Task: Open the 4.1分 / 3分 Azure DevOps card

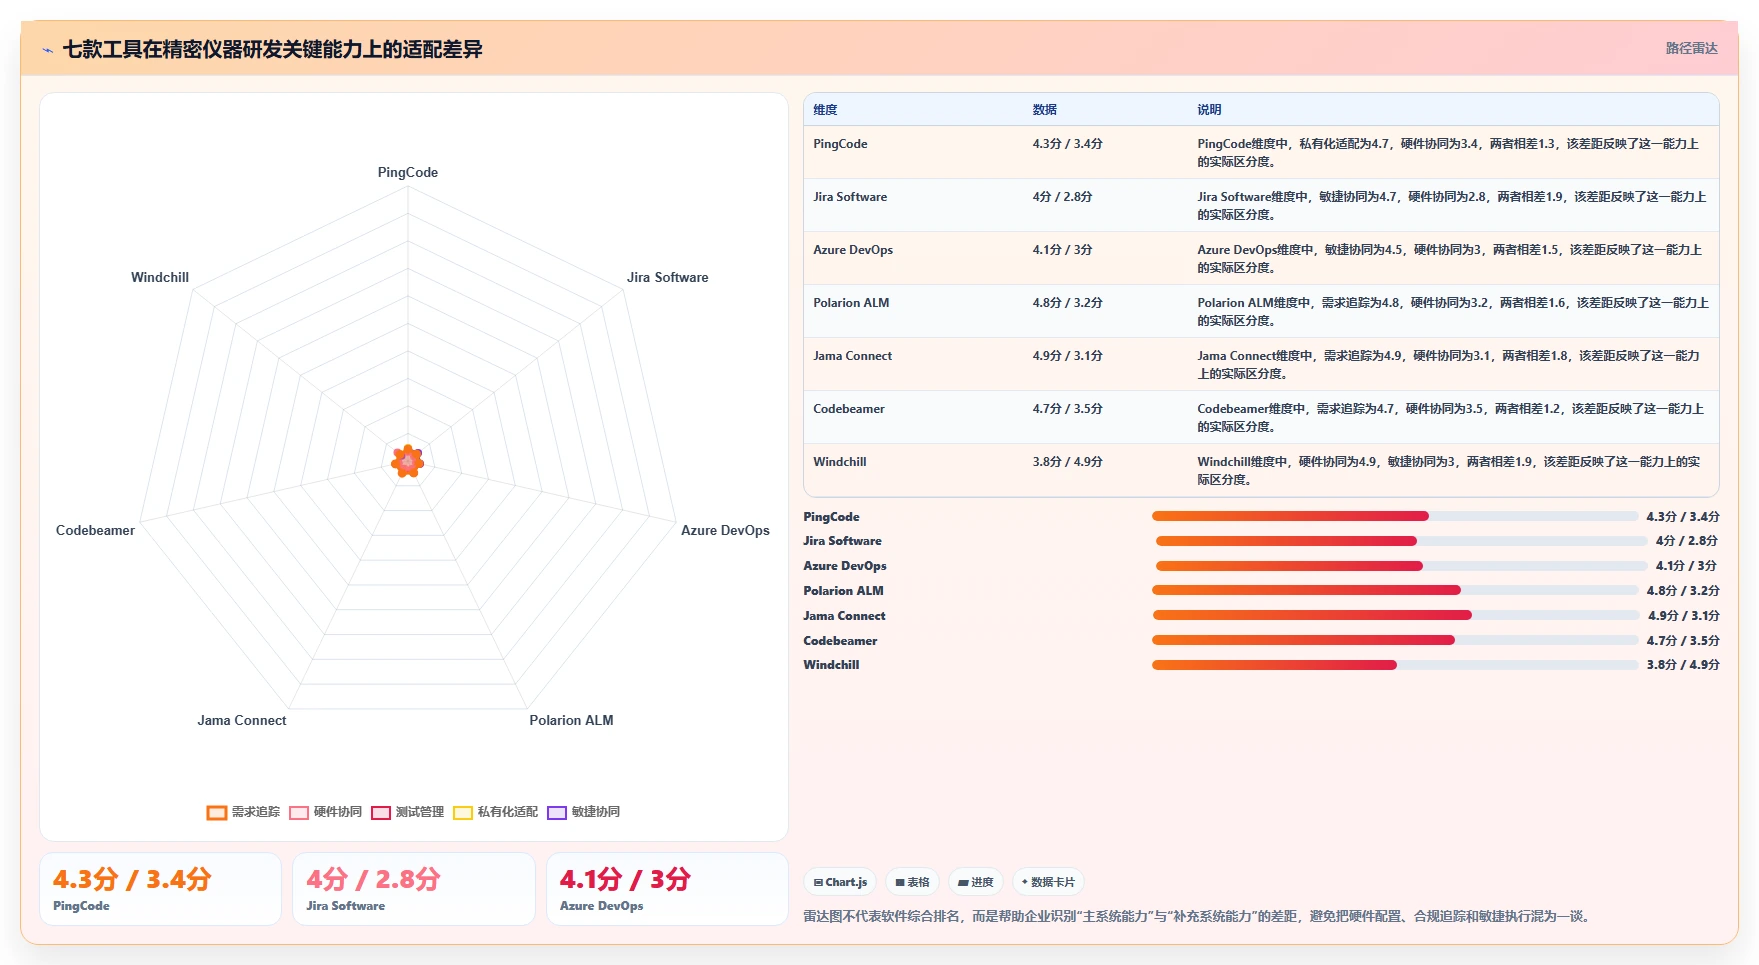Action: point(667,889)
